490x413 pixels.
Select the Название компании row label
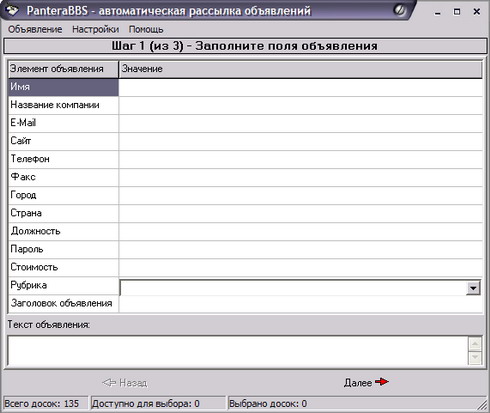click(x=63, y=105)
